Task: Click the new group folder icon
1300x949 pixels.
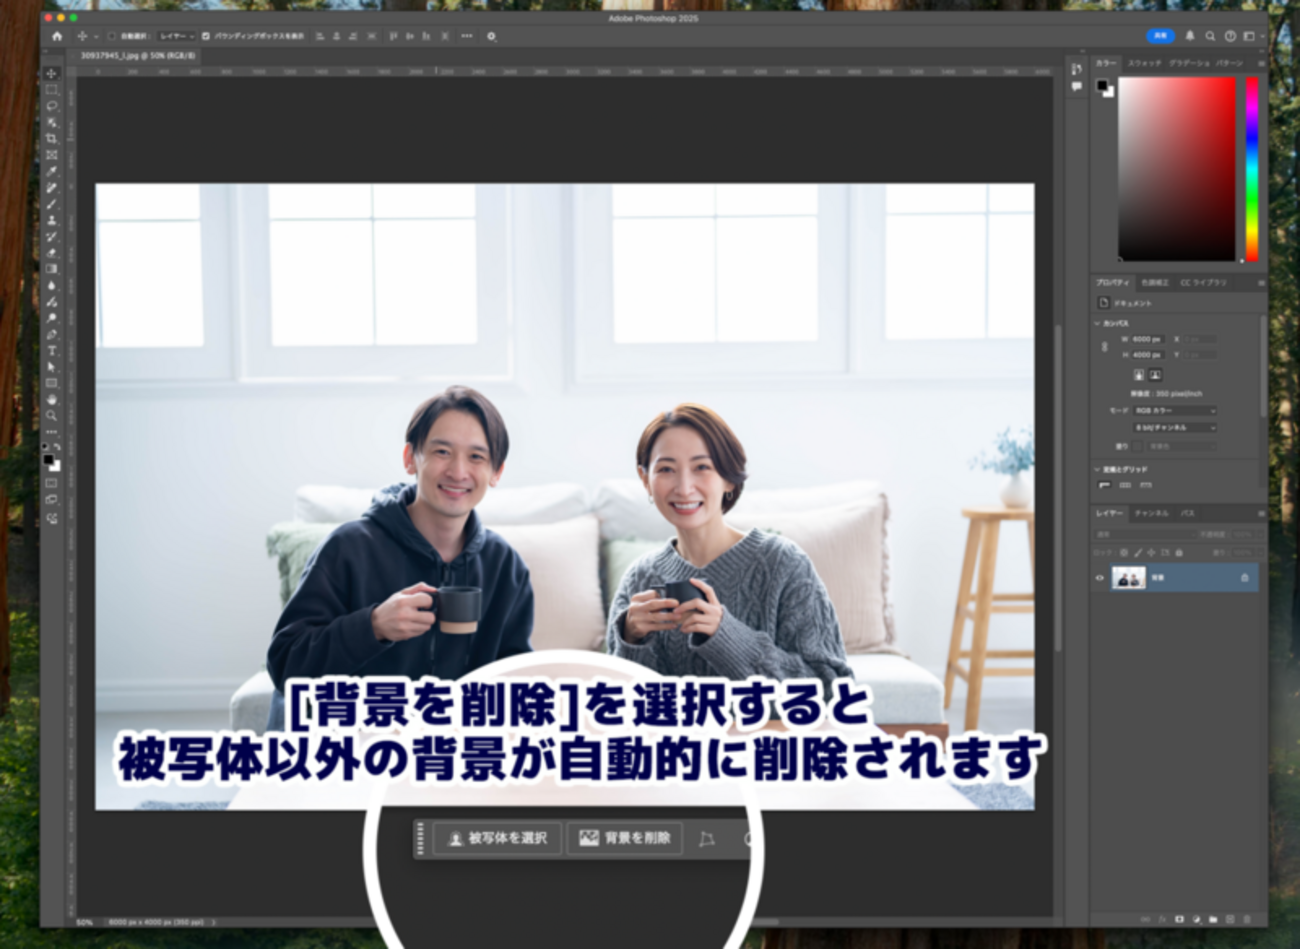Action: click(x=1213, y=919)
